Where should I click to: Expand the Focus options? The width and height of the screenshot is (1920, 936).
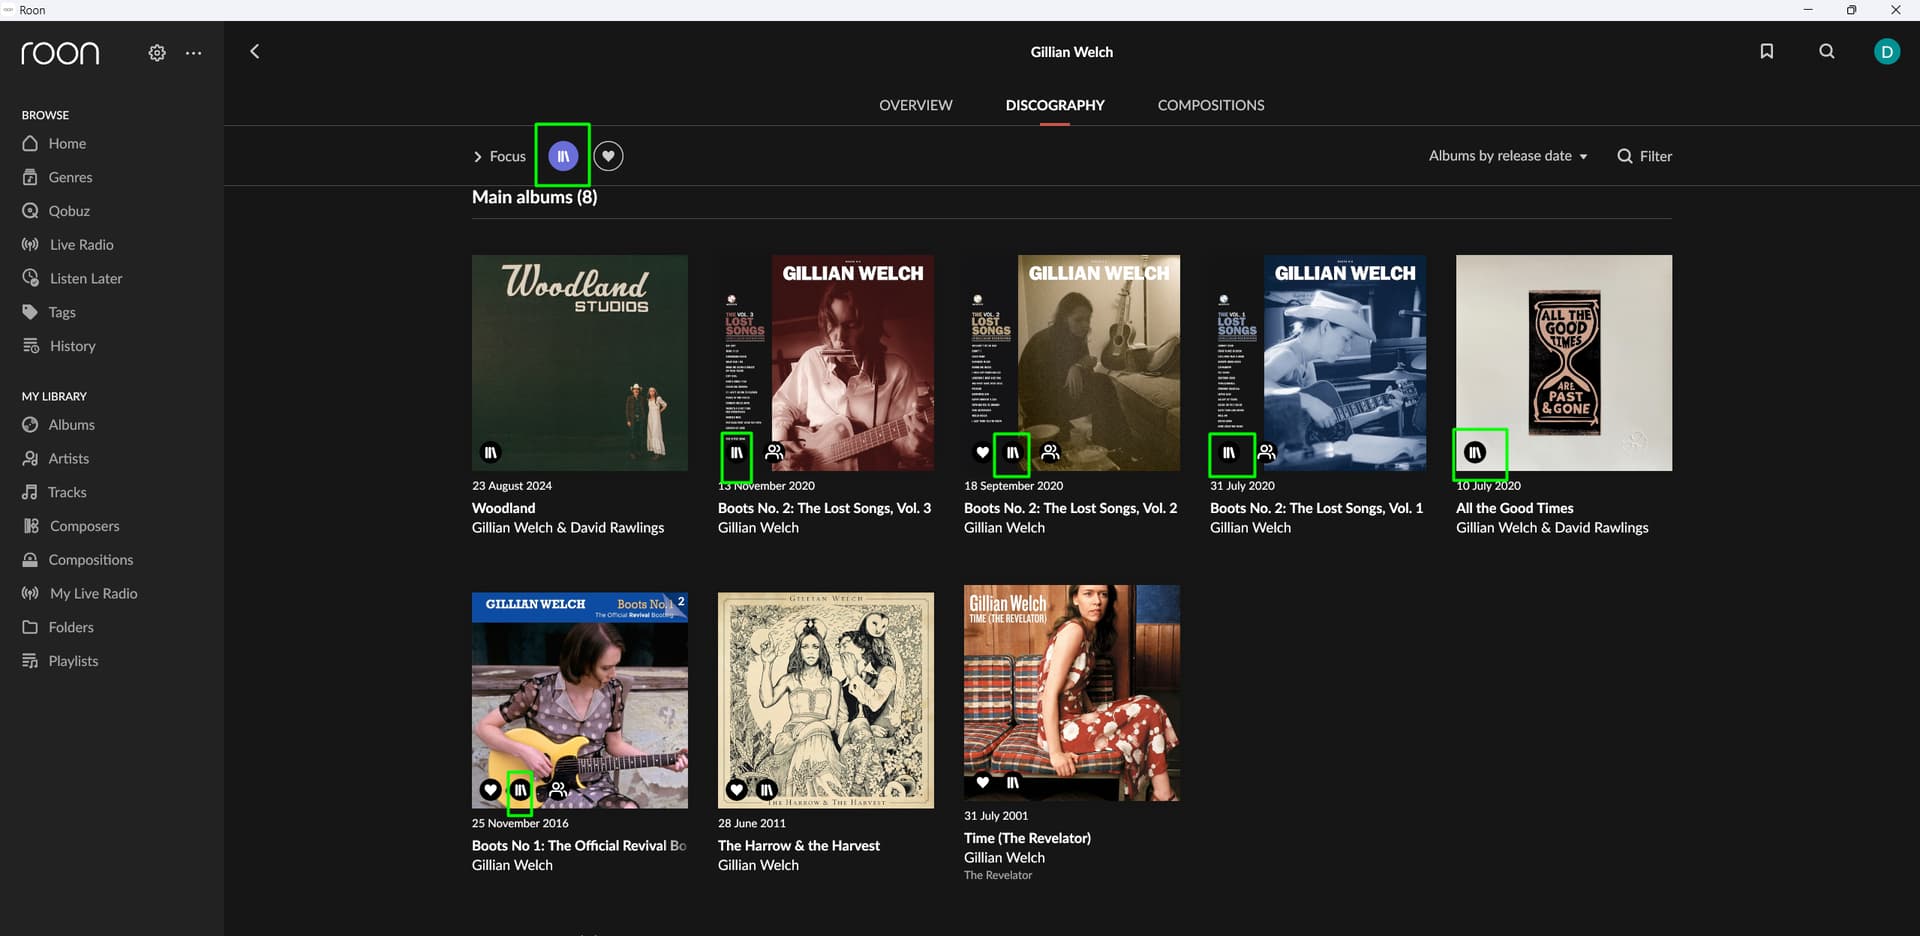[499, 156]
